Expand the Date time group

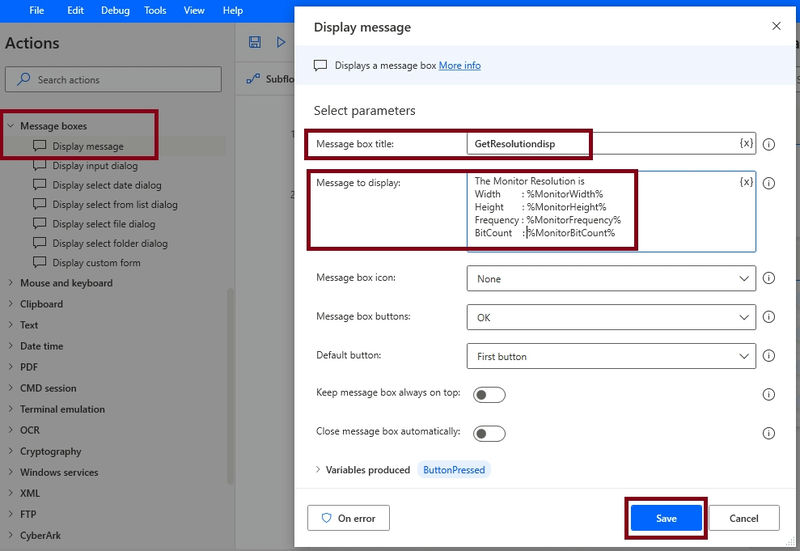(x=11, y=345)
